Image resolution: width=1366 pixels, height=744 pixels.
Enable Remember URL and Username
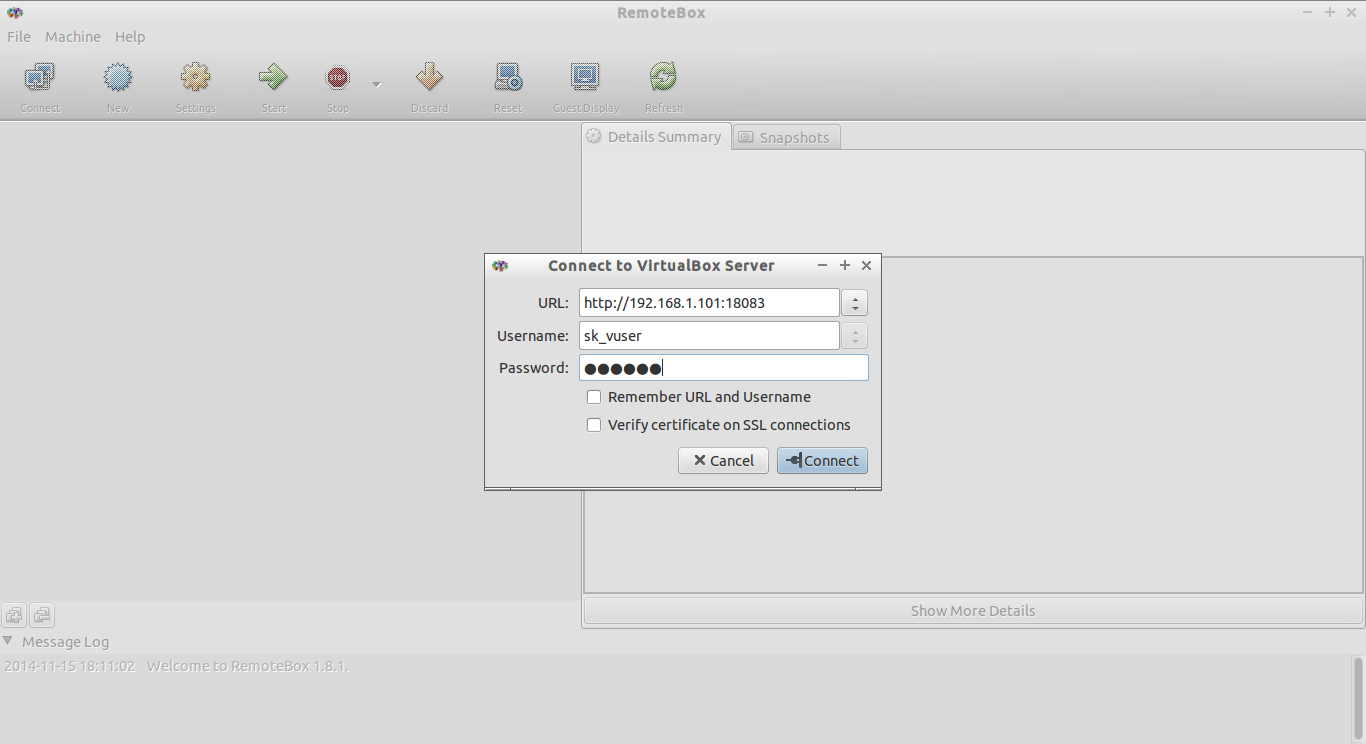[x=594, y=397]
